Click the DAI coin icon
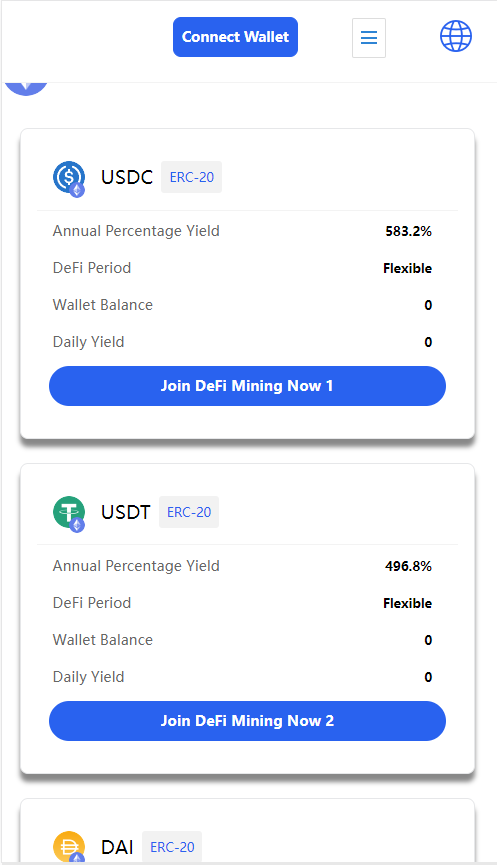 tap(69, 847)
